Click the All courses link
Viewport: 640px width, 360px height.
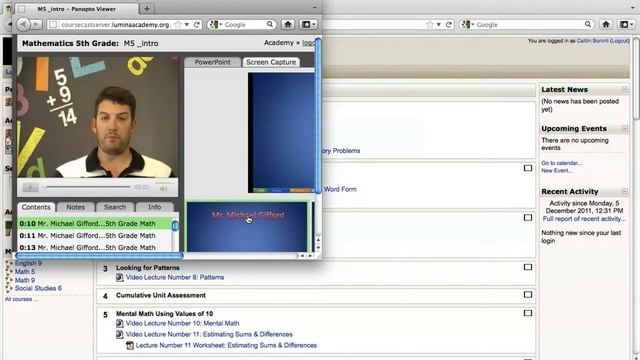click(x=20, y=299)
